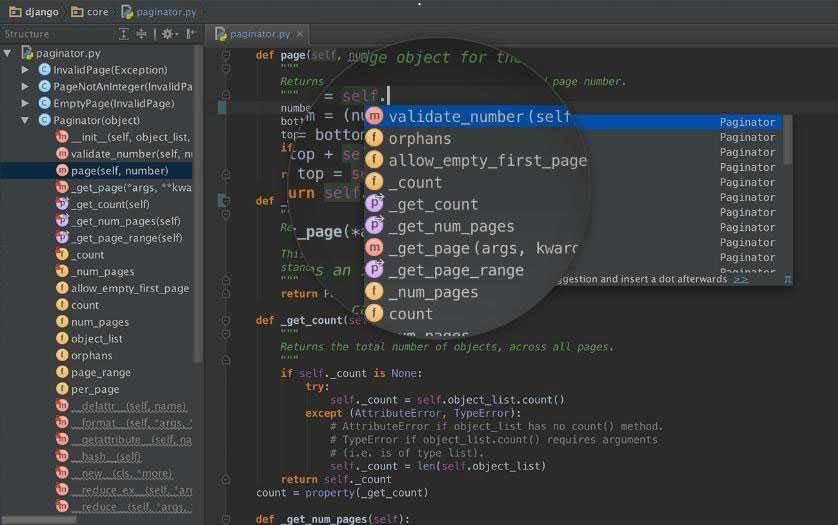Click the _get_num_pages property icon in structure
The height and width of the screenshot is (525, 838).
tap(62, 221)
